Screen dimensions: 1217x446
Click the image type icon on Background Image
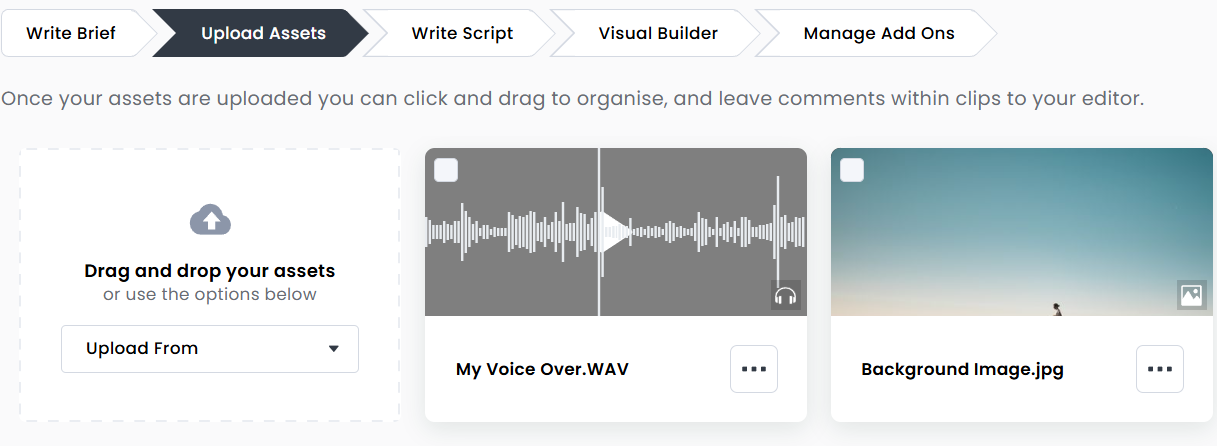click(1192, 295)
